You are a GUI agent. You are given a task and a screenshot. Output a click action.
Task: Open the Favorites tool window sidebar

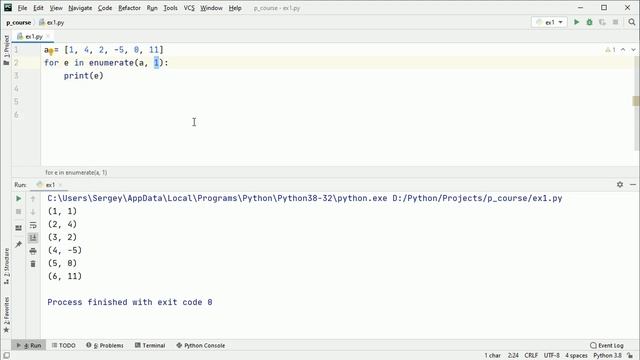click(6, 315)
